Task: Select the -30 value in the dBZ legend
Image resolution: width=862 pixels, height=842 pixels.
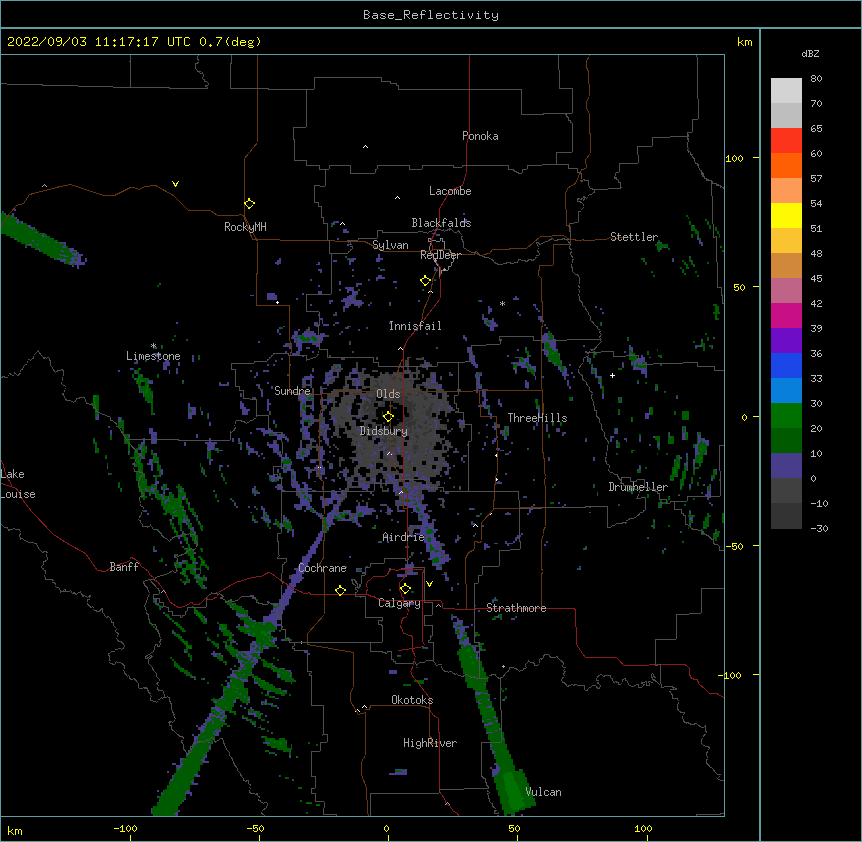Action: (x=819, y=528)
